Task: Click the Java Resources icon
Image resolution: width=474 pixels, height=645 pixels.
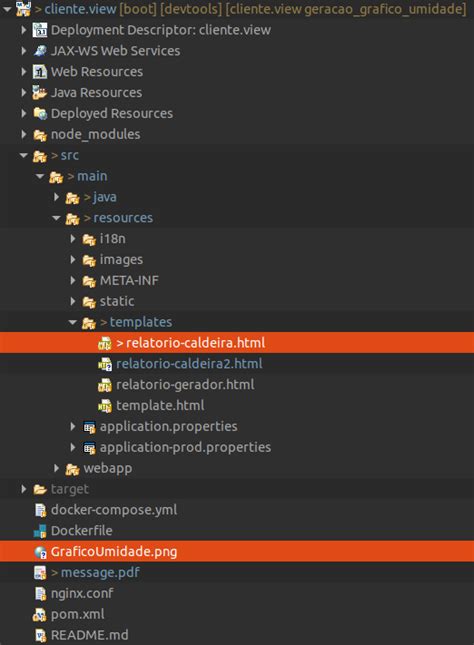Action: pyautogui.click(x=40, y=93)
